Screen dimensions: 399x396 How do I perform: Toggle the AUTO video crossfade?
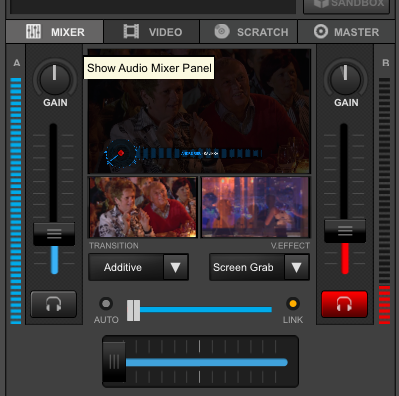[x=106, y=304]
